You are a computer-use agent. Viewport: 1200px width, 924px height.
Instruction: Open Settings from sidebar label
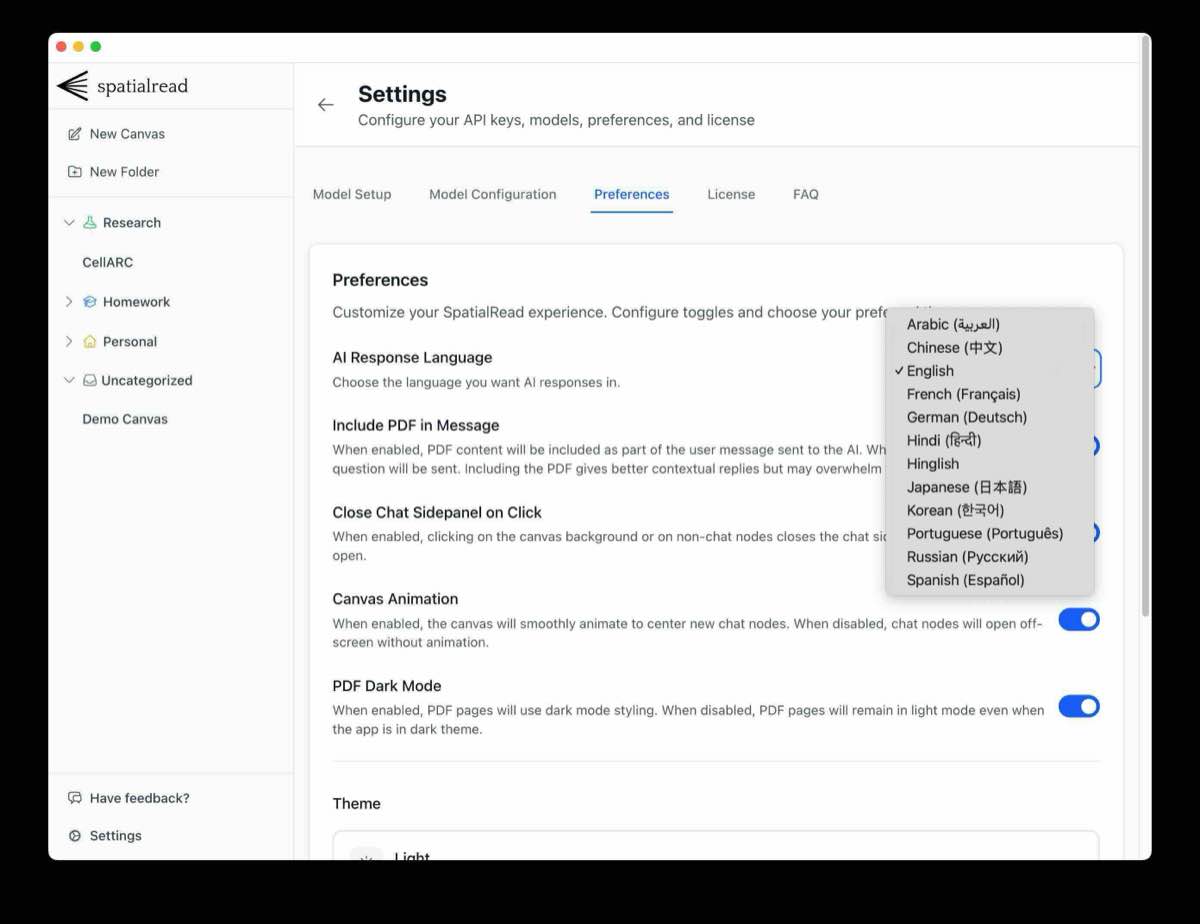pos(116,836)
